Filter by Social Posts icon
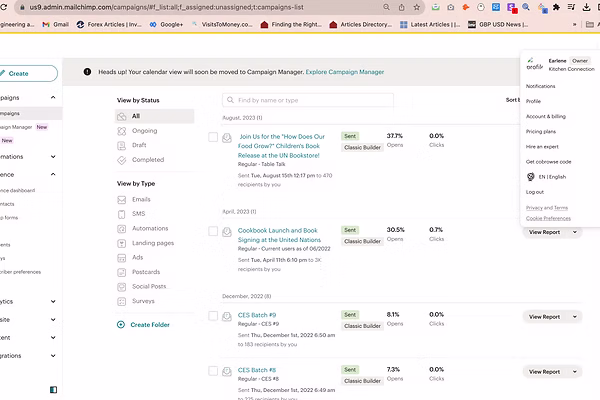The width and height of the screenshot is (600, 400). click(122, 287)
